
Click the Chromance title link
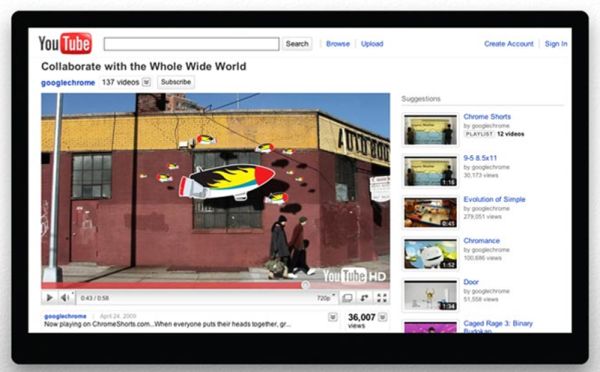coord(481,240)
